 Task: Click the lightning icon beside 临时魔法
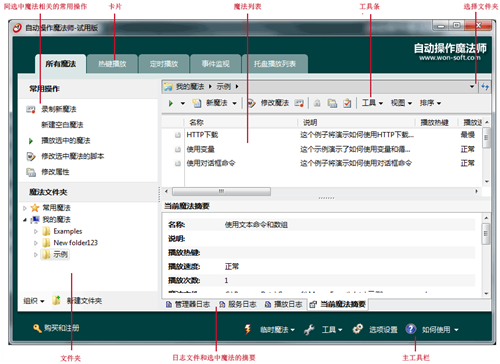[x=248, y=329]
